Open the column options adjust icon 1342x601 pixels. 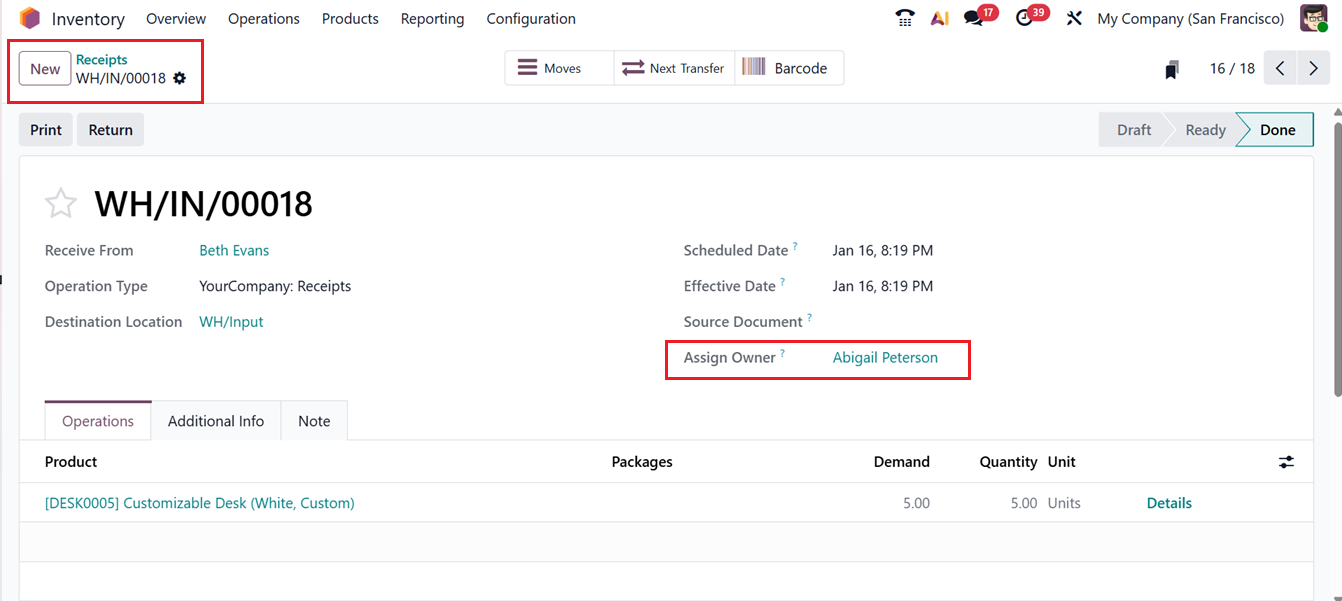pos(1286,462)
